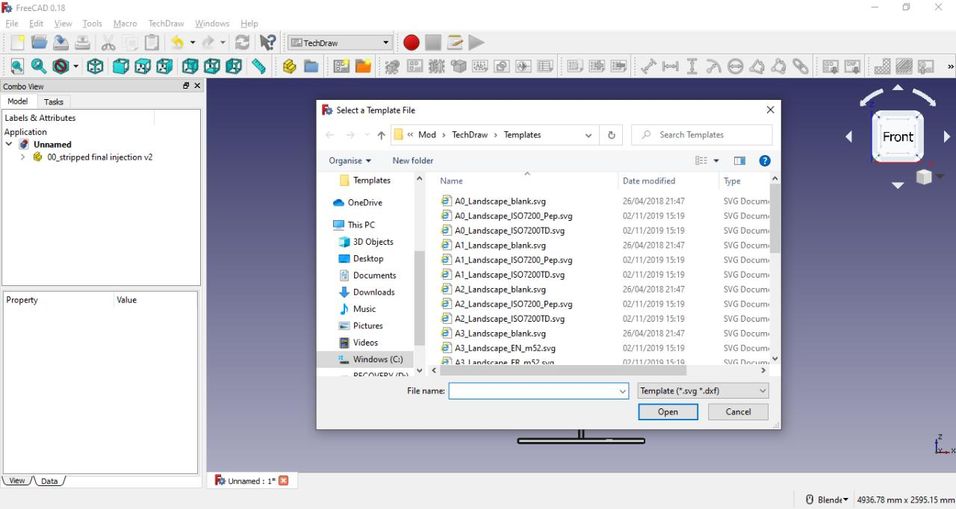The width and height of the screenshot is (956, 509).
Task: Click New folder in dialog
Action: [413, 161]
